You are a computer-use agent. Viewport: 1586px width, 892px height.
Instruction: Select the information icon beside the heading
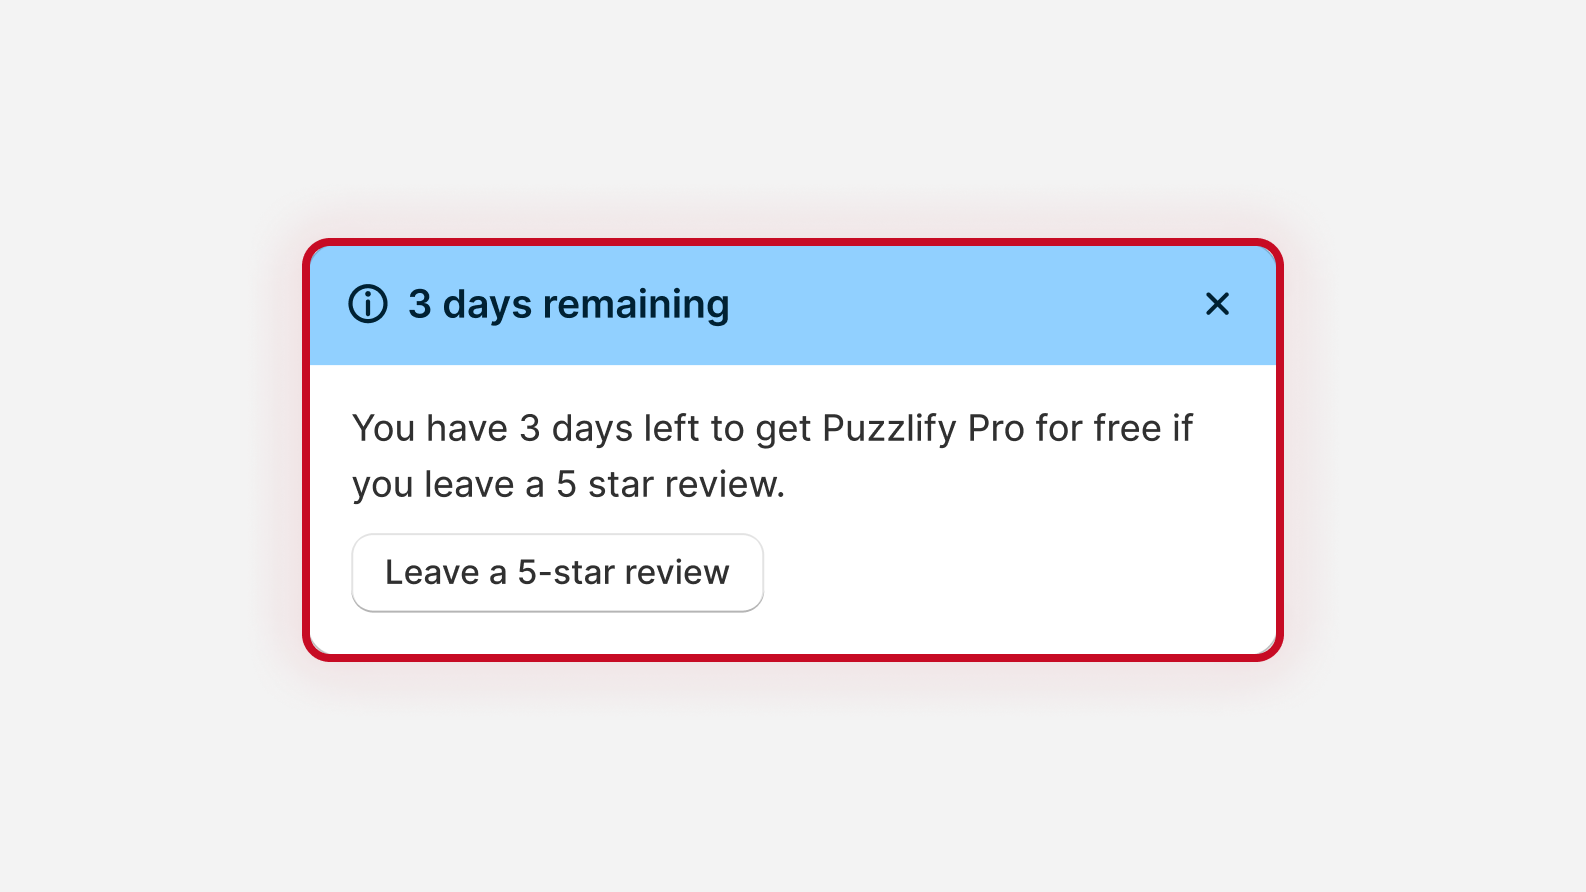(x=367, y=304)
